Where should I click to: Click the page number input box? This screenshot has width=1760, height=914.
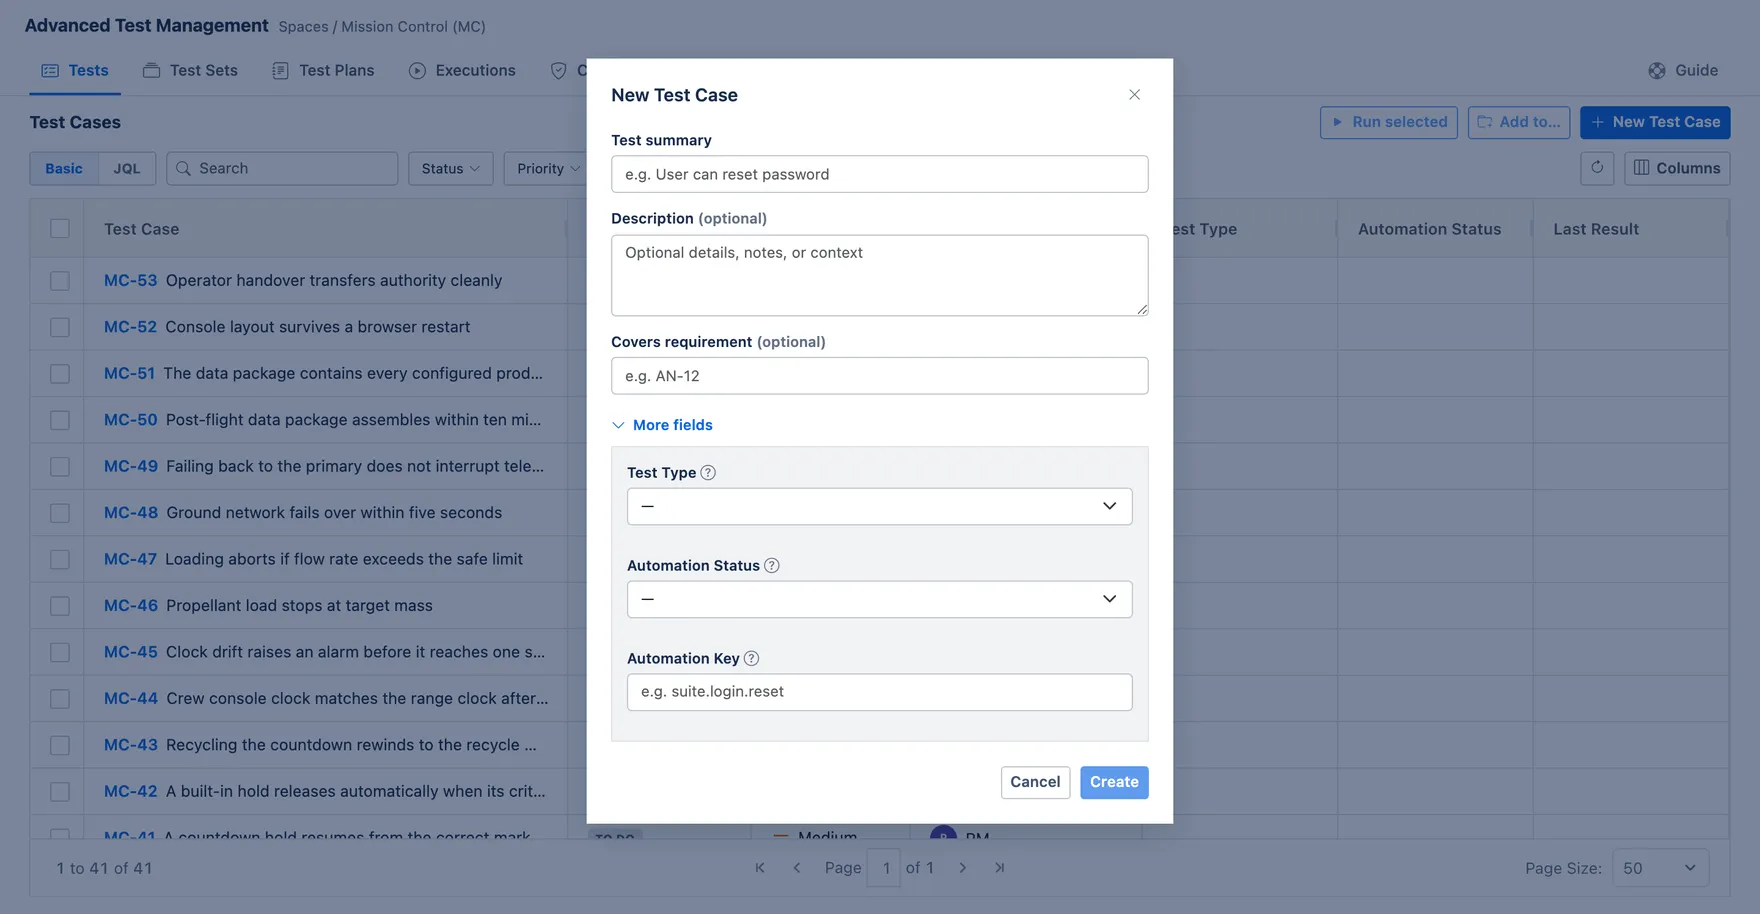point(885,868)
